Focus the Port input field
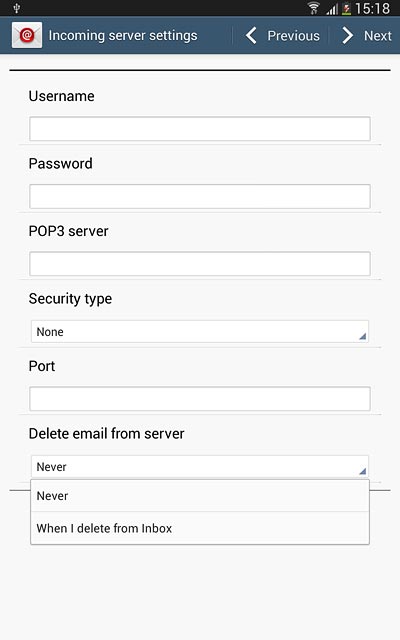 (200, 399)
